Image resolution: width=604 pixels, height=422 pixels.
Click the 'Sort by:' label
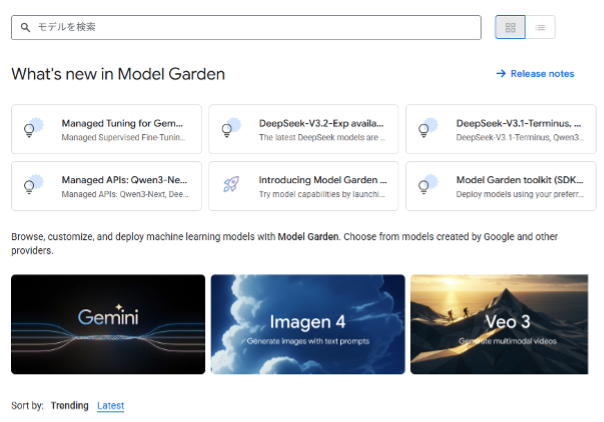click(x=27, y=405)
